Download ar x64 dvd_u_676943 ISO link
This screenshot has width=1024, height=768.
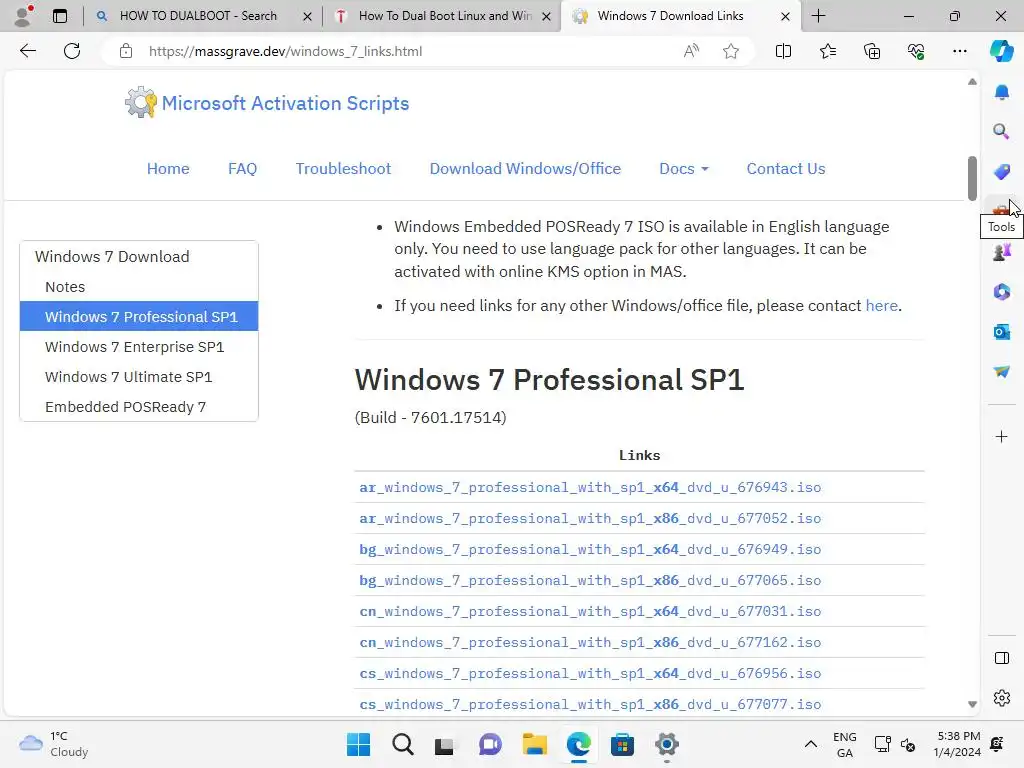pos(590,487)
